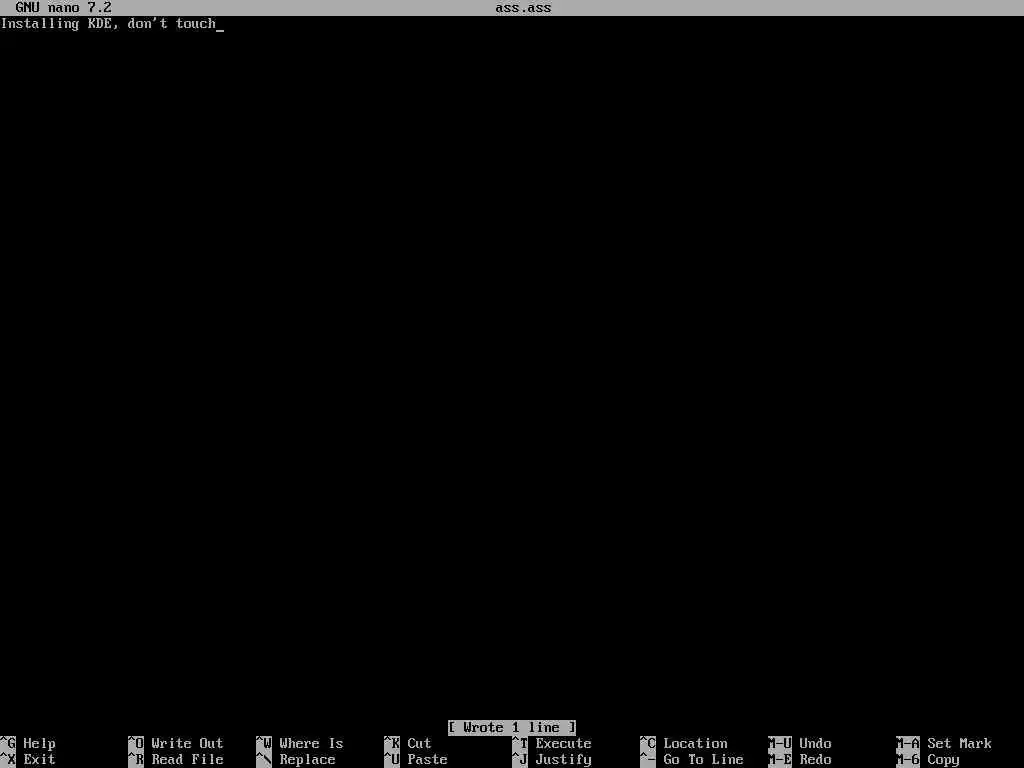The height and width of the screenshot is (768, 1024).
Task: Click the Replace shortcut label
Action: 307,760
